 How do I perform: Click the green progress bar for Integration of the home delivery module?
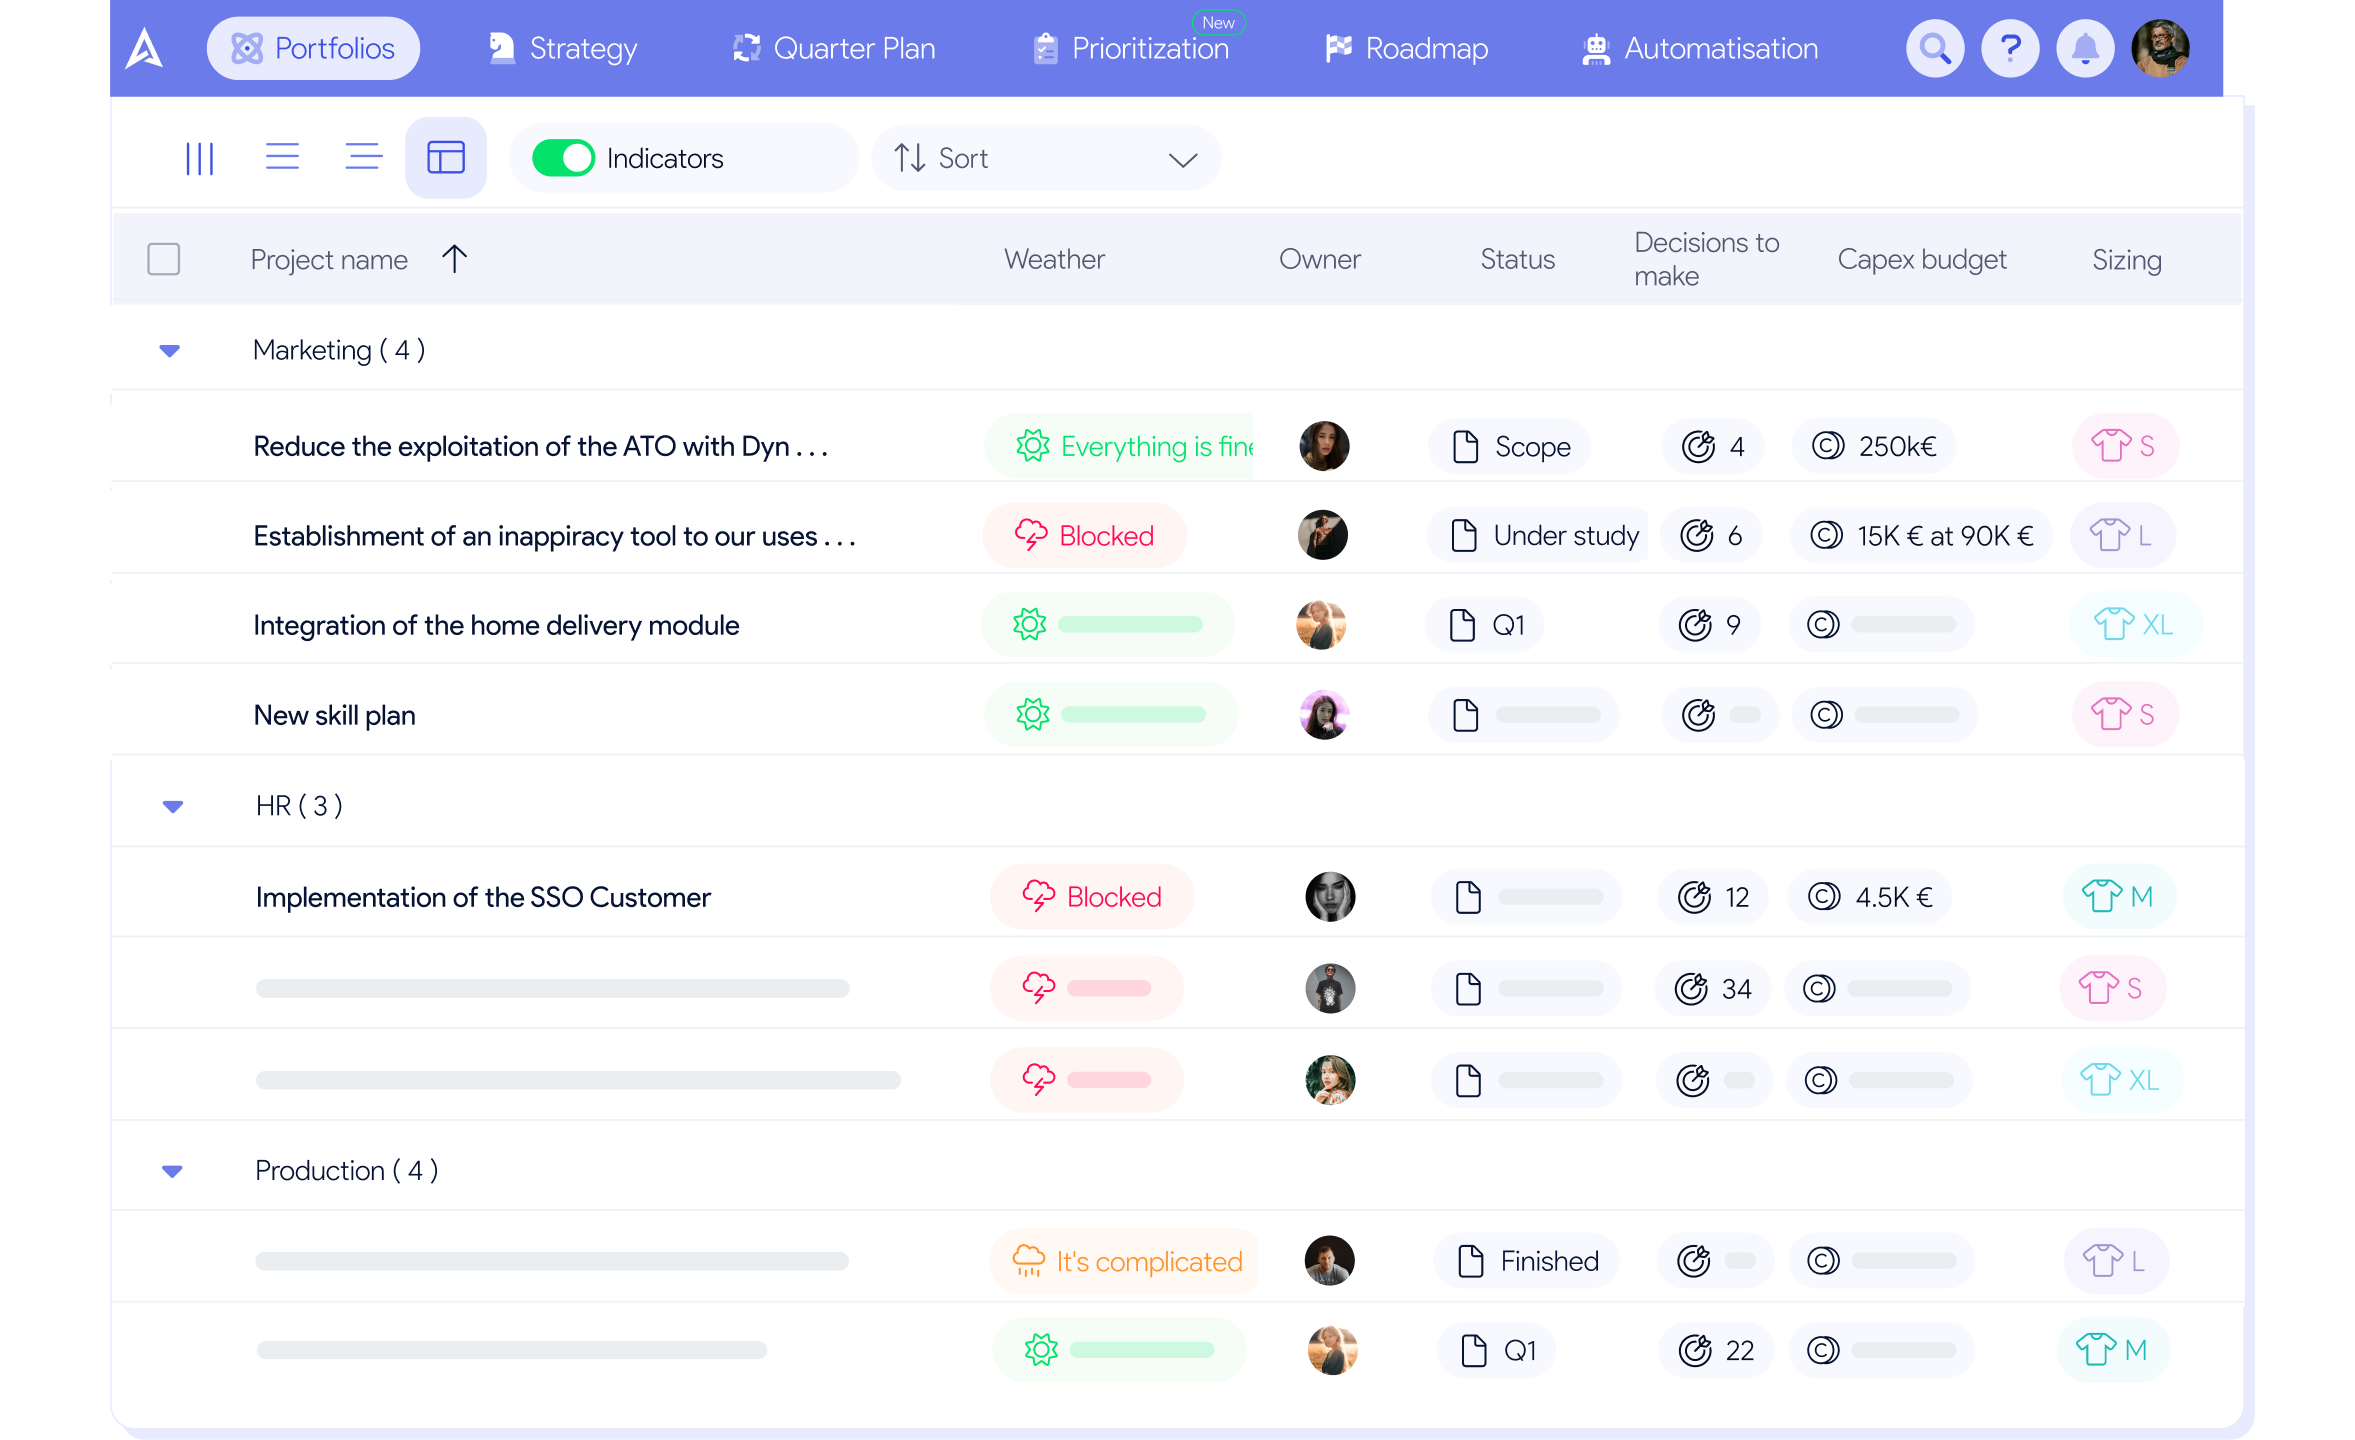click(1132, 624)
